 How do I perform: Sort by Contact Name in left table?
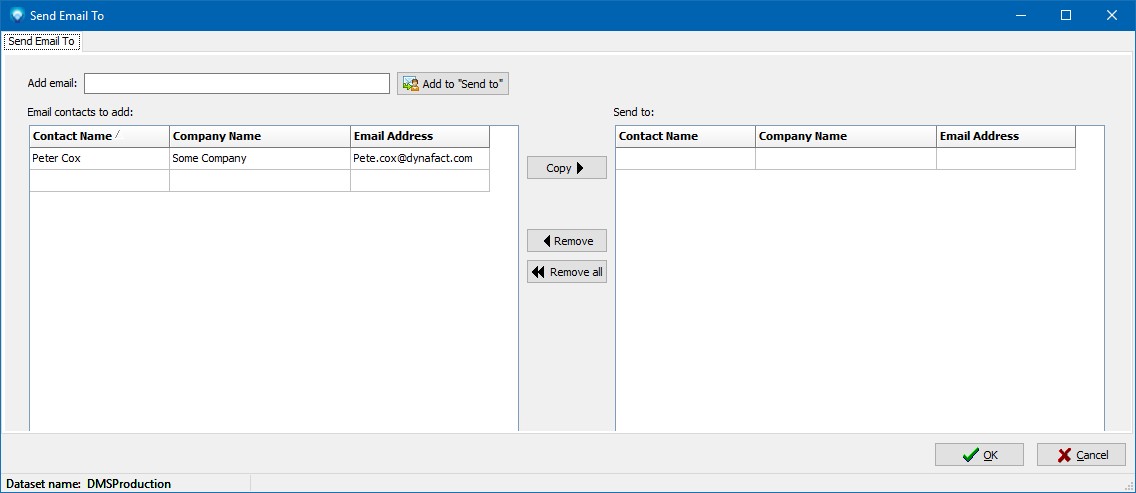pyautogui.click(x=99, y=136)
